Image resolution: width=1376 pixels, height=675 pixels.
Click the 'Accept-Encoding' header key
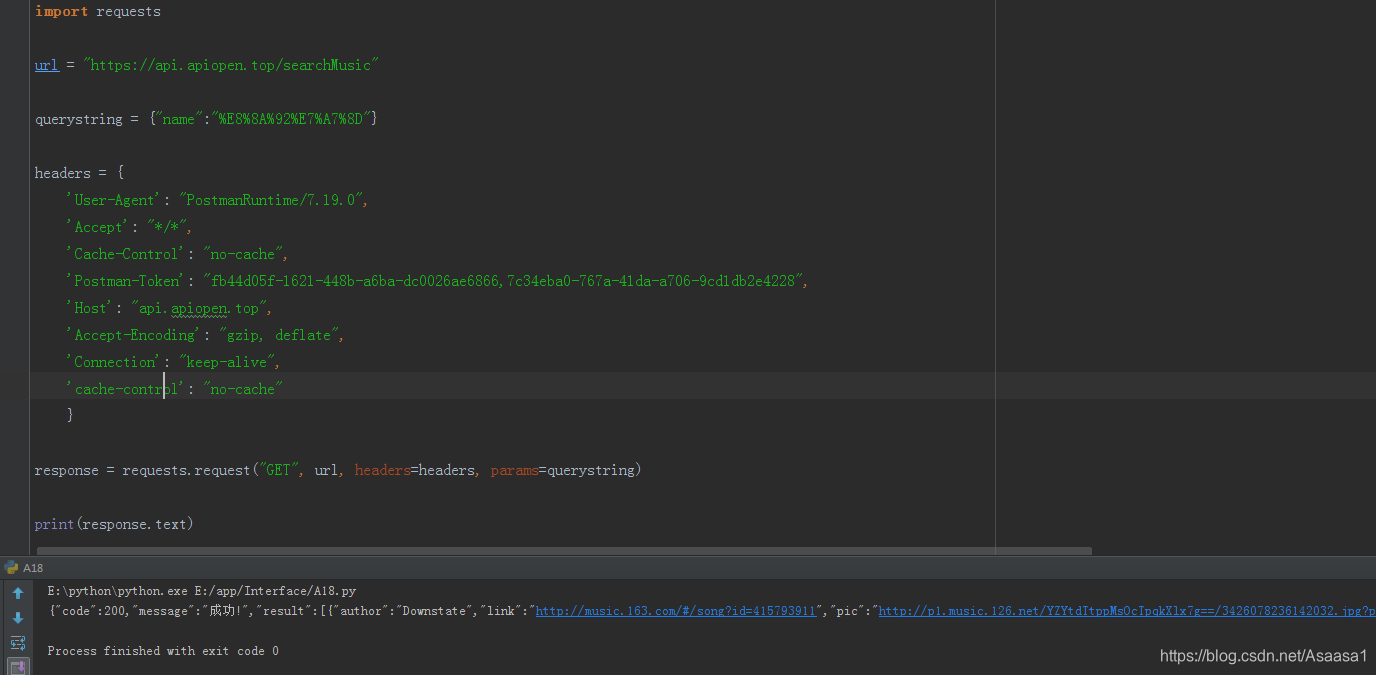(134, 335)
